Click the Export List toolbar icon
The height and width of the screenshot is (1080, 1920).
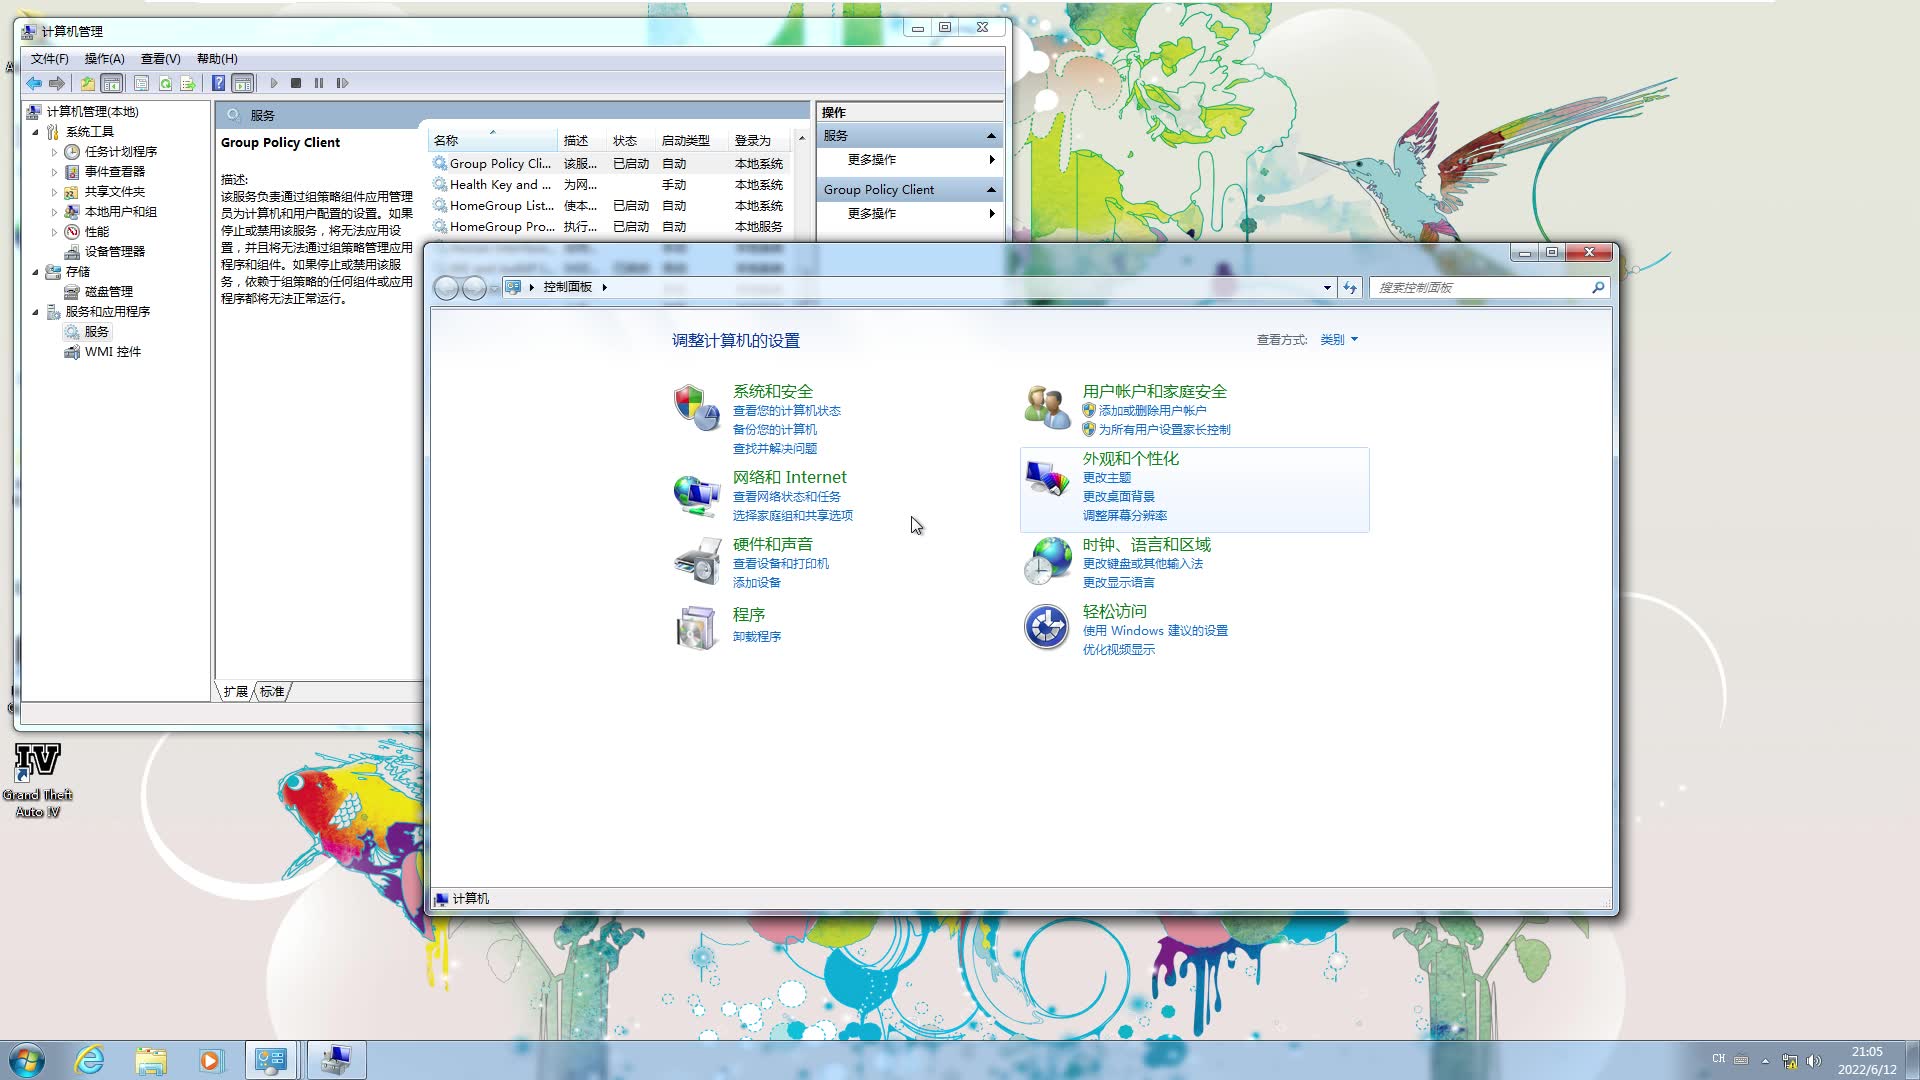(x=187, y=83)
